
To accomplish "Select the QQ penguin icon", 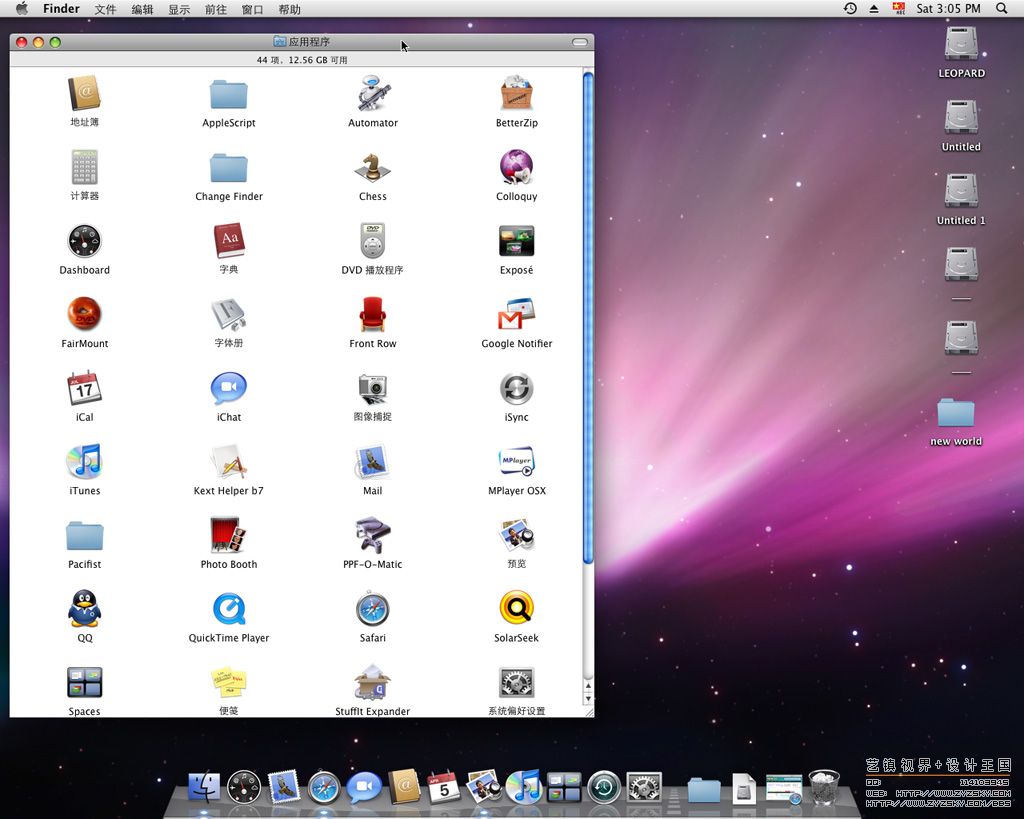I will pos(85,609).
